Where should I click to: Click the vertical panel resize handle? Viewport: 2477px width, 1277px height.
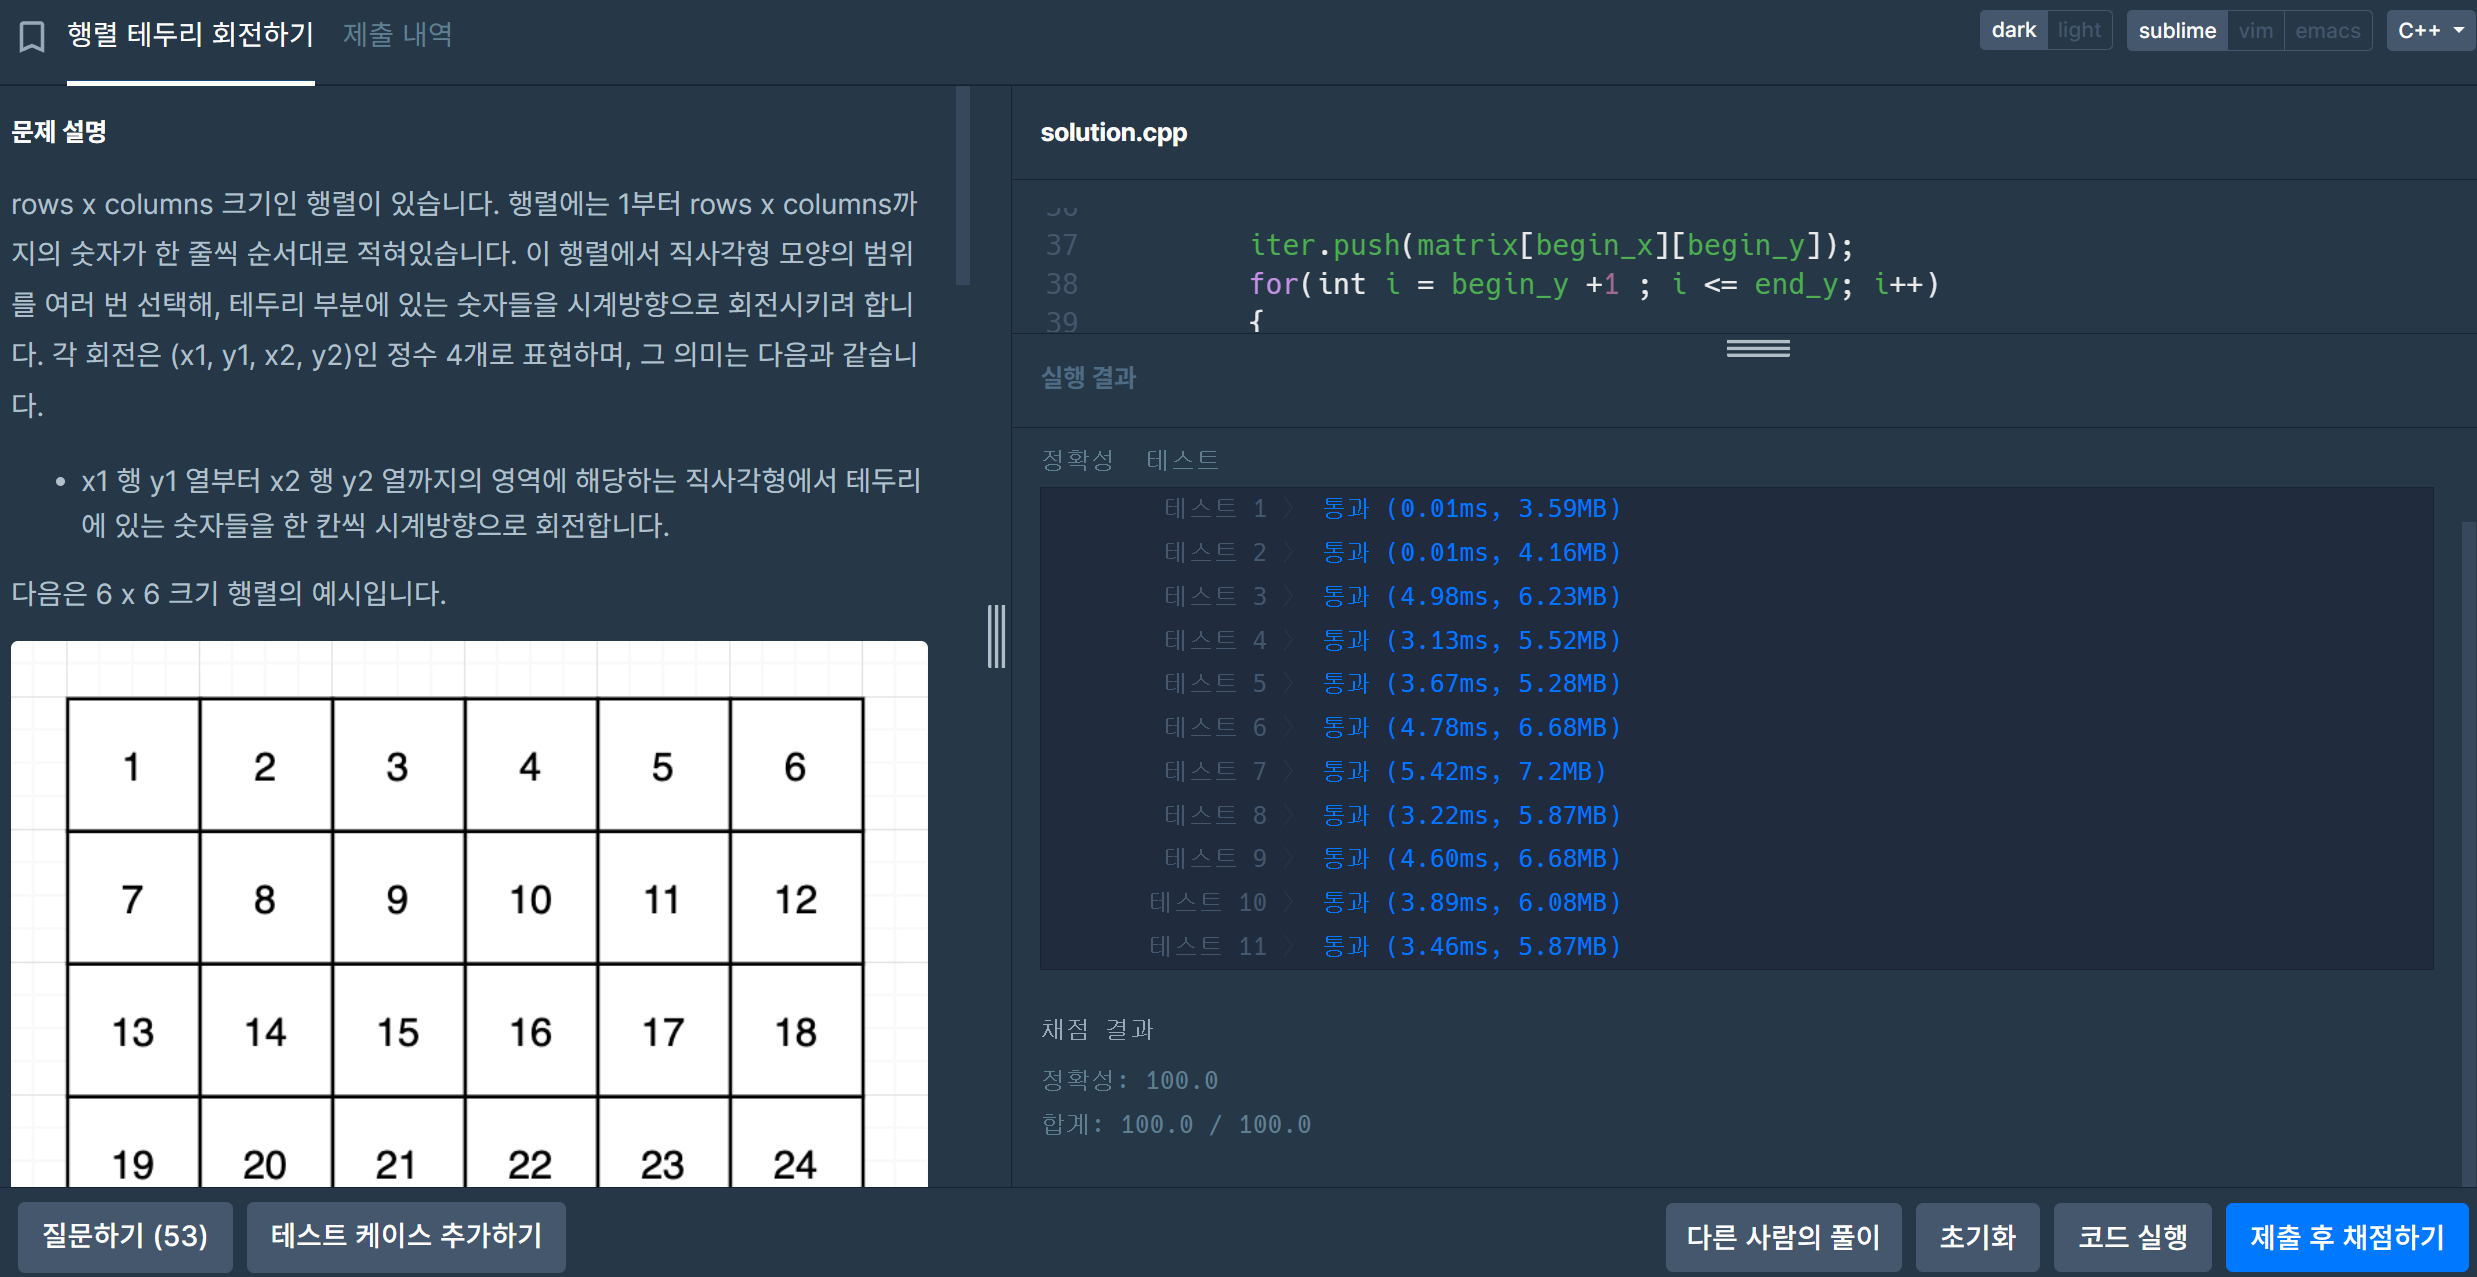click(996, 636)
